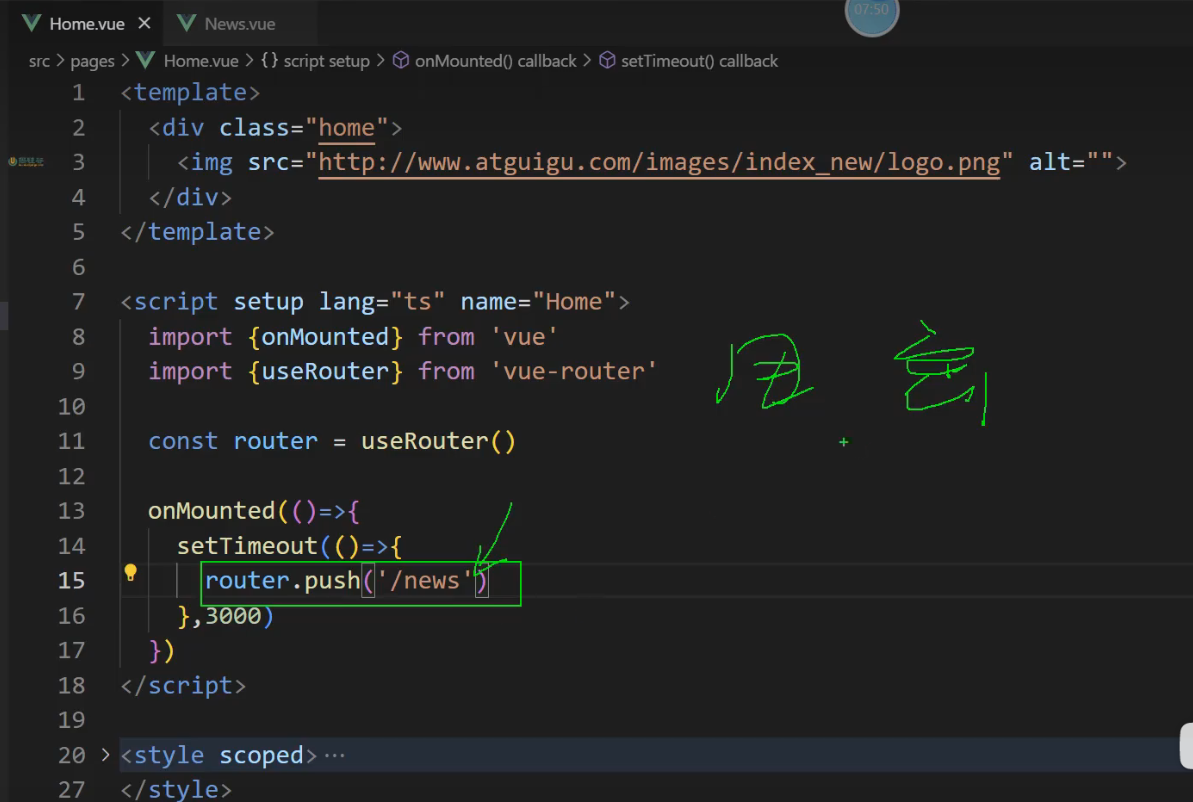Click lang="ts" attribute value
Image resolution: width=1193 pixels, height=802 pixels.
(x=417, y=302)
